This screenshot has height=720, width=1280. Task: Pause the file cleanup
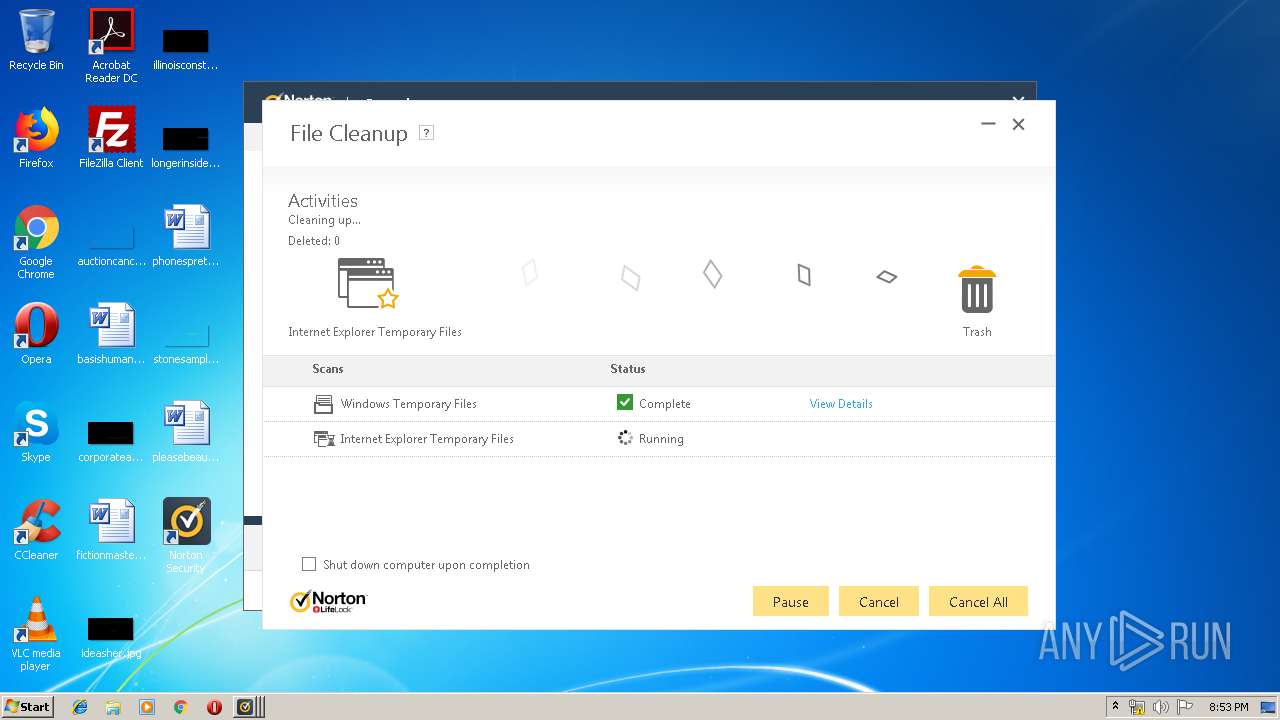790,601
